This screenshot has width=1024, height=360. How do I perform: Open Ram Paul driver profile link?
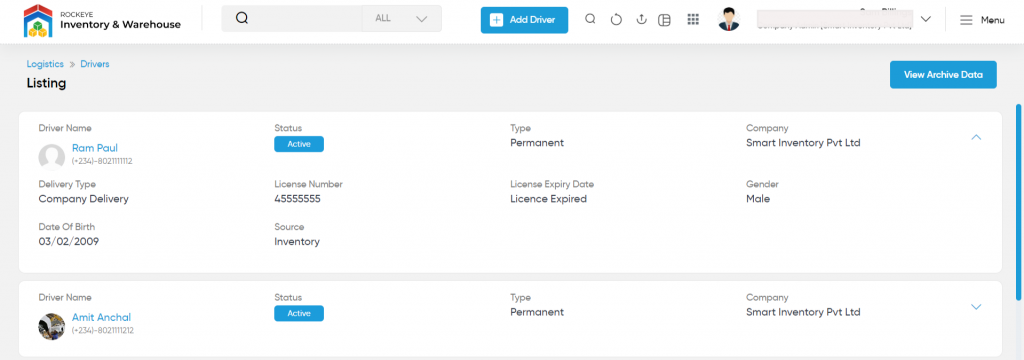(x=95, y=148)
